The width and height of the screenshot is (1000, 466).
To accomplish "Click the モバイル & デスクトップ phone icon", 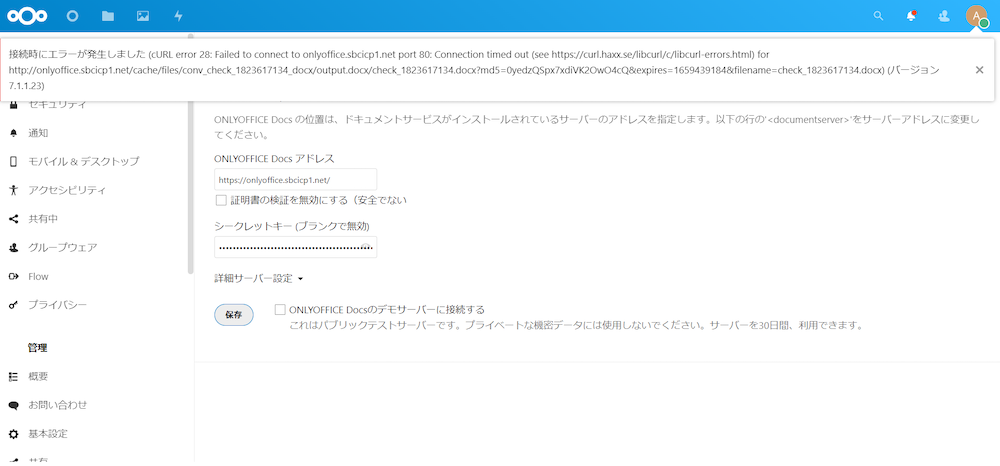I will pos(13,162).
